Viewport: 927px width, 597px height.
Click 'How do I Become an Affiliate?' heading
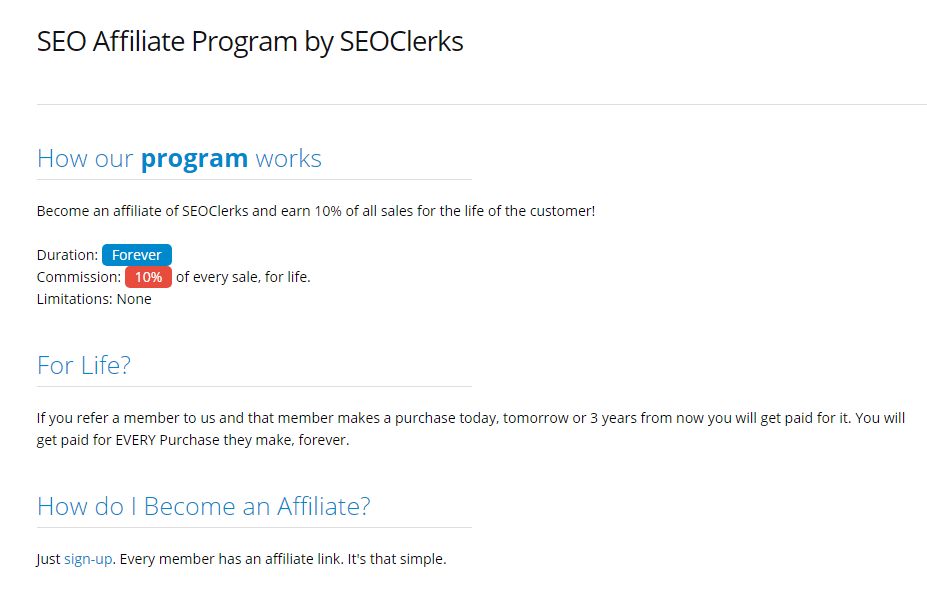(203, 506)
